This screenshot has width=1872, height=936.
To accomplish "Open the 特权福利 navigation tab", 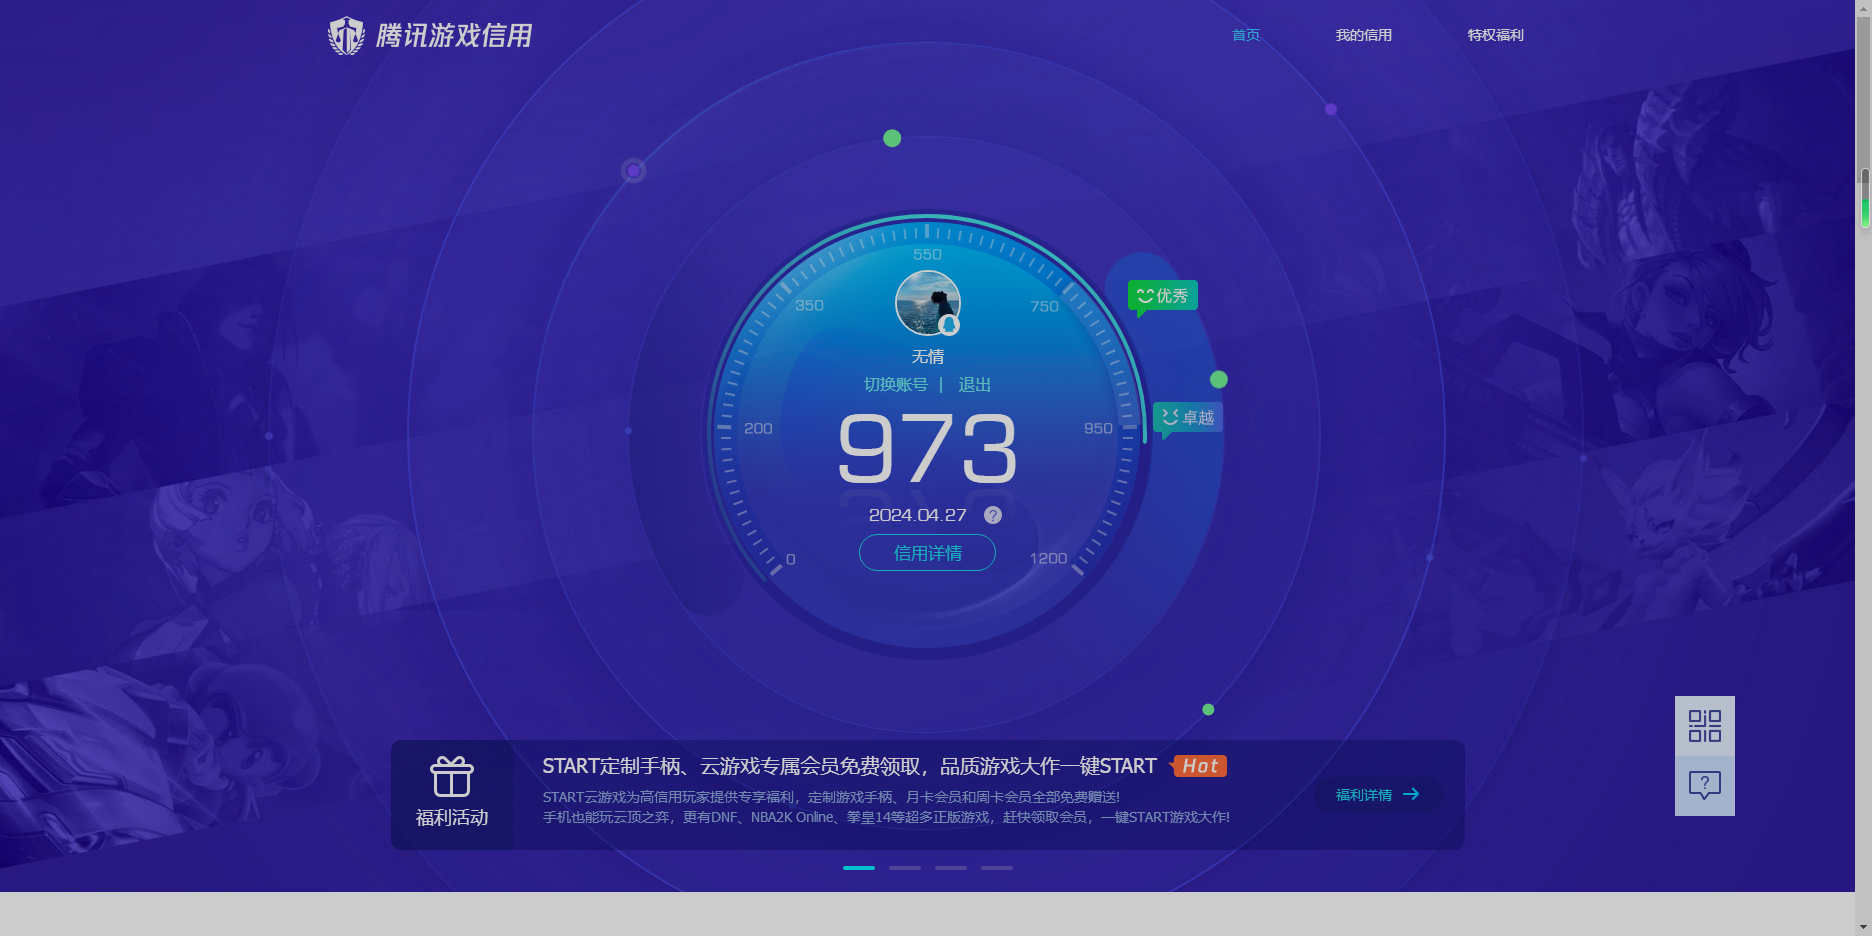I will [x=1496, y=35].
